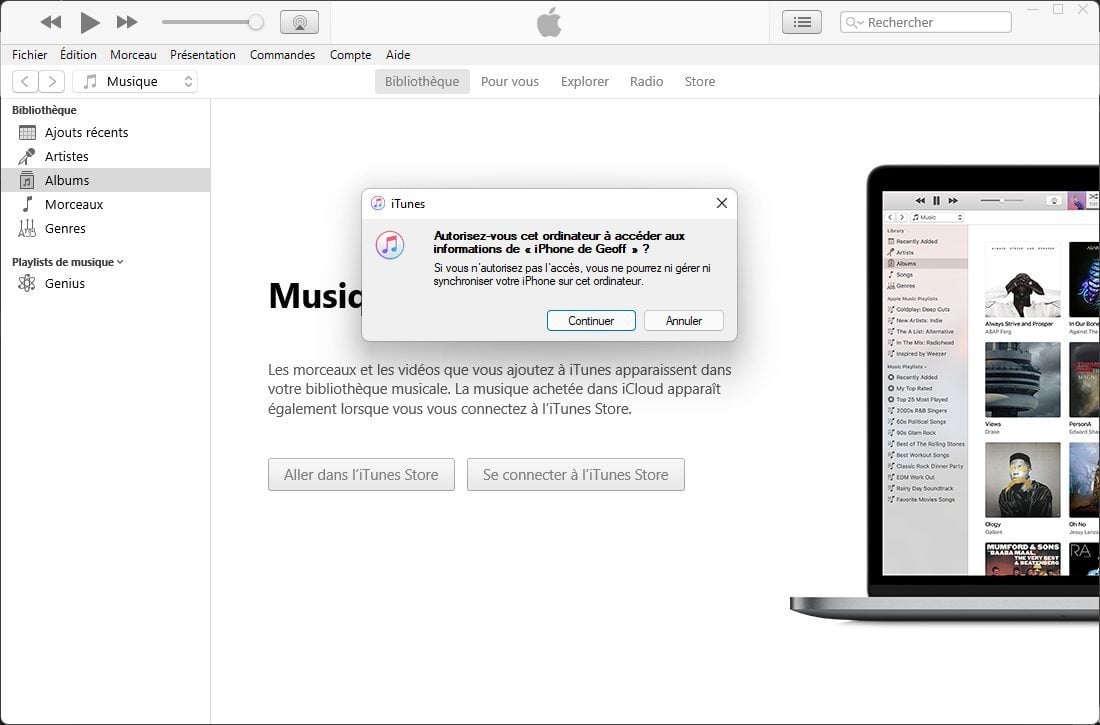Screen dimensions: 1100x725
Task: Click the iTunes logo in dialog body
Action: [390, 245]
